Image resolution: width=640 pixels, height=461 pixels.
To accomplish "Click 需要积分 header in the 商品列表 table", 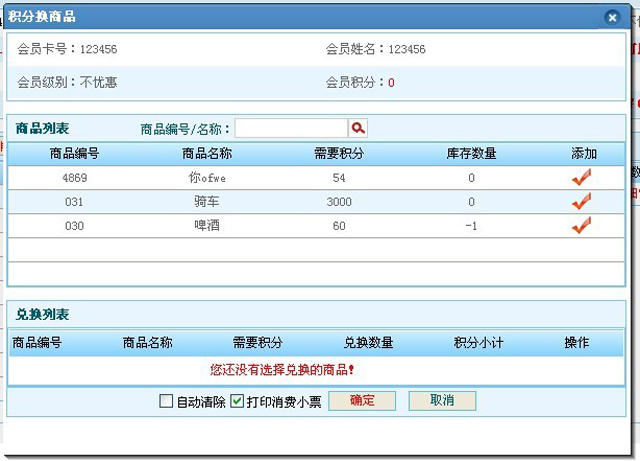I will point(339,153).
